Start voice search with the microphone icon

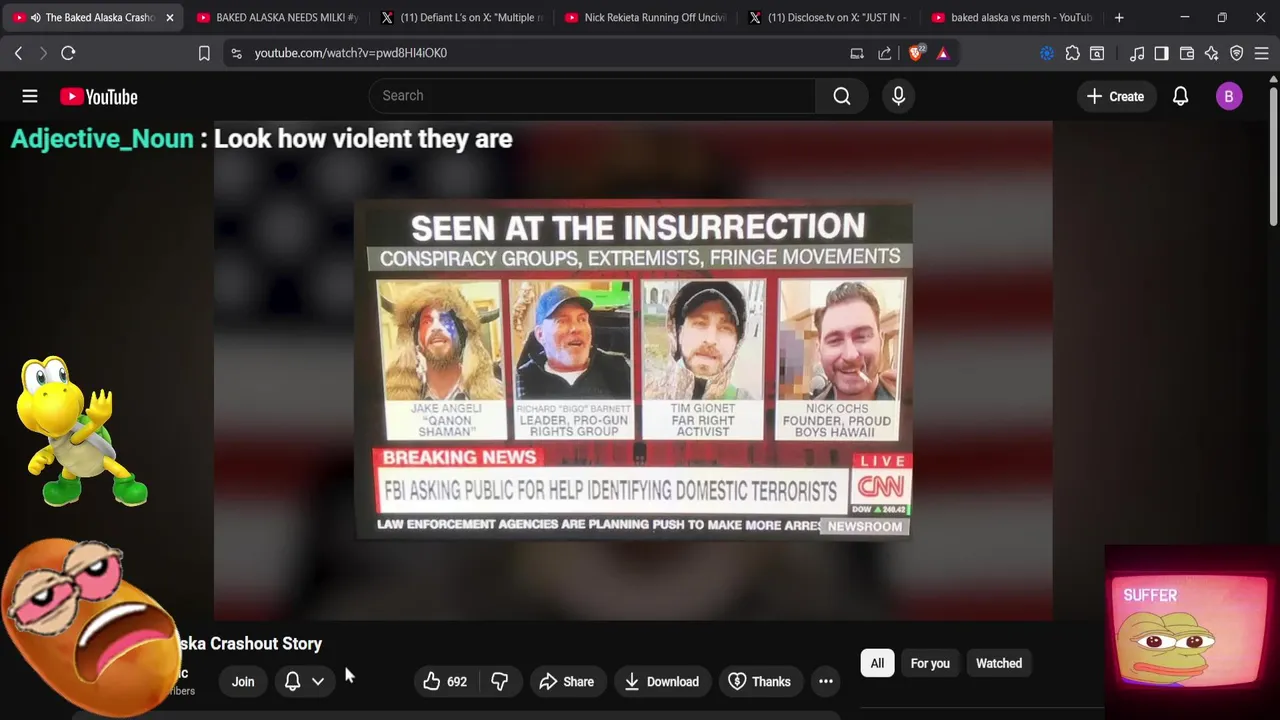(898, 96)
